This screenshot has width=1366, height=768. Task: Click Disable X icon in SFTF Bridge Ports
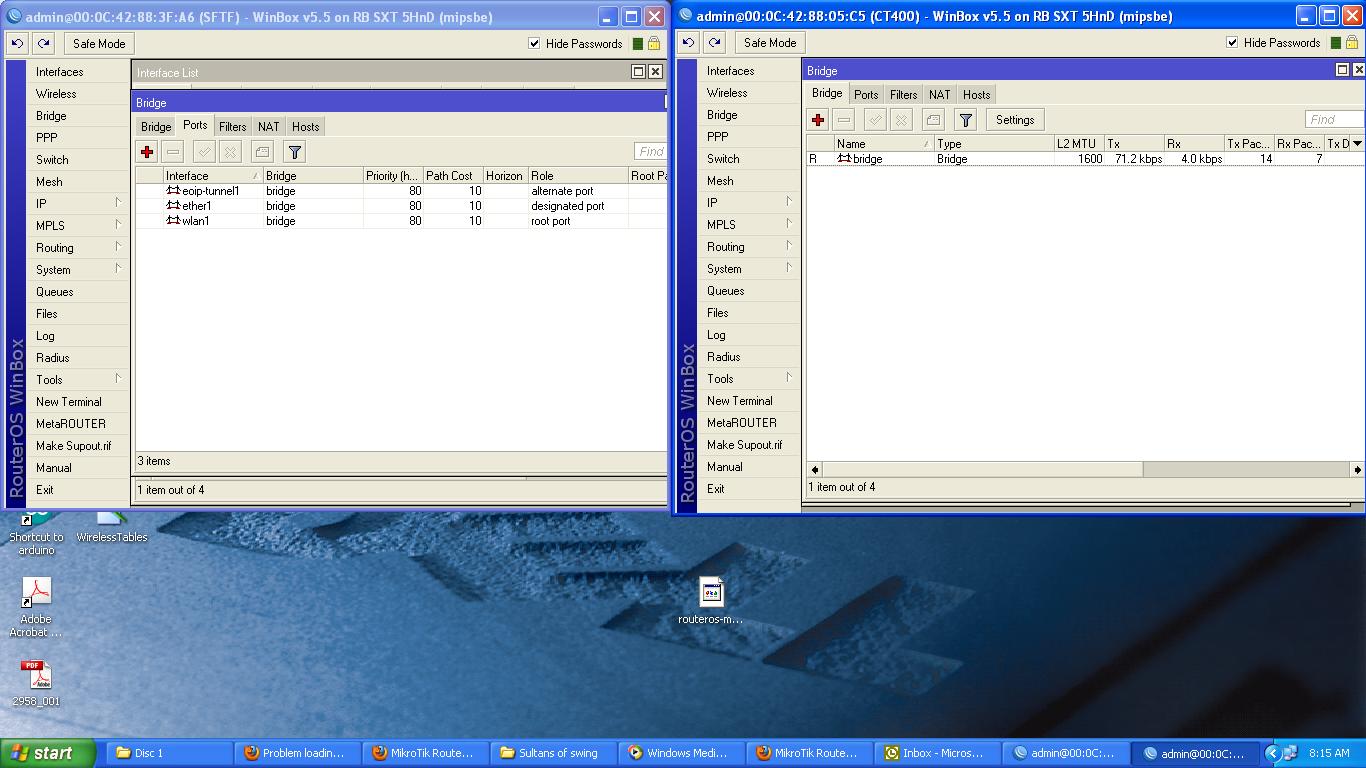click(230, 152)
